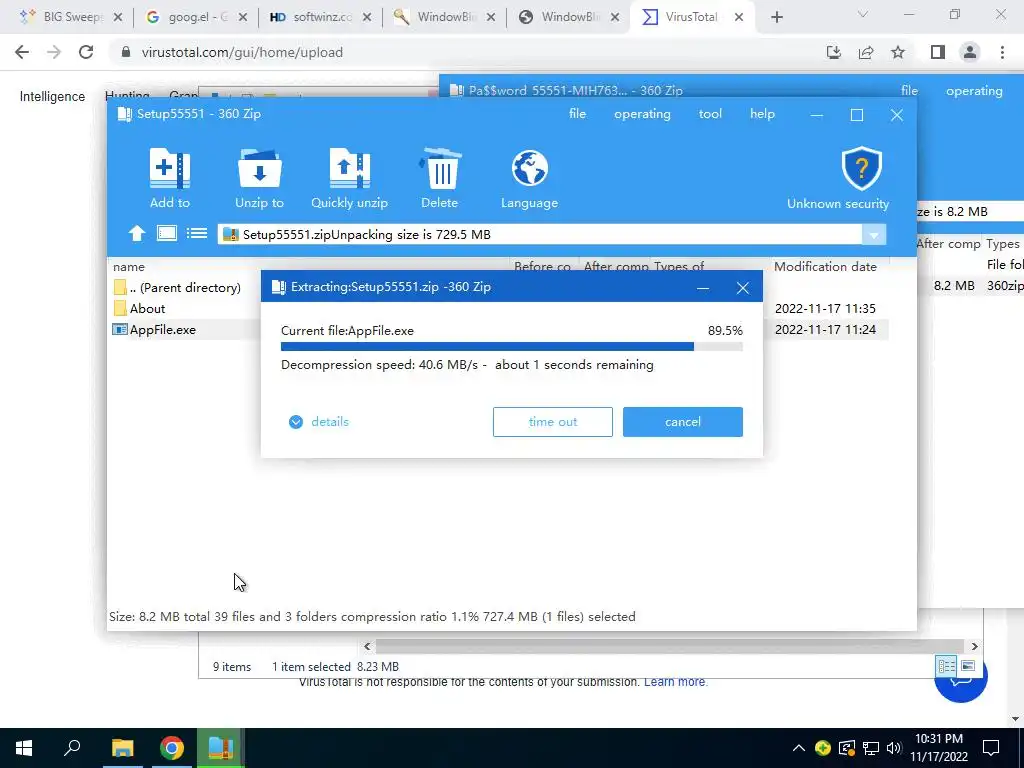The width and height of the screenshot is (1024, 768).
Task: Click the Unzip to icon
Action: coord(259,168)
